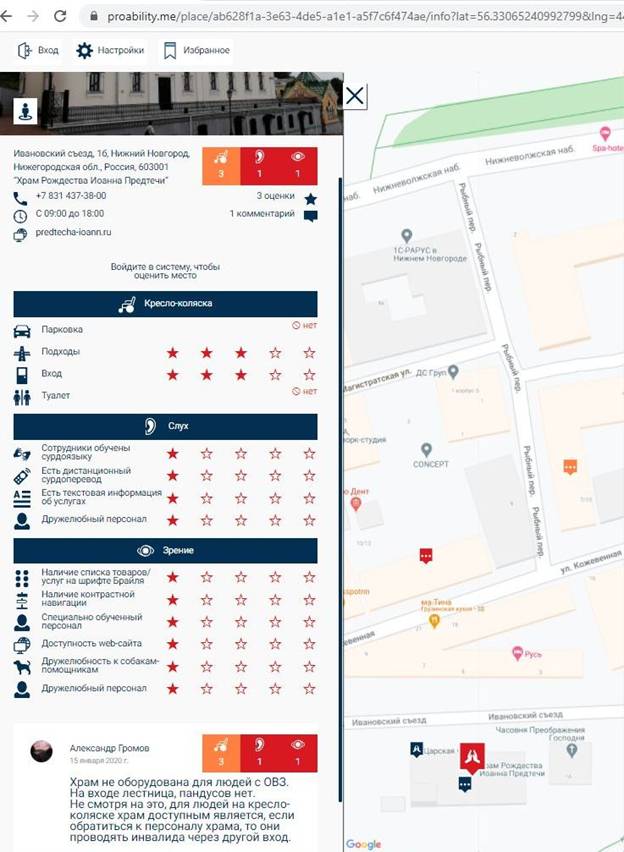The width and height of the screenshot is (624, 852).
Task: Click the eye badge in Громов's comment
Action: (x=298, y=753)
